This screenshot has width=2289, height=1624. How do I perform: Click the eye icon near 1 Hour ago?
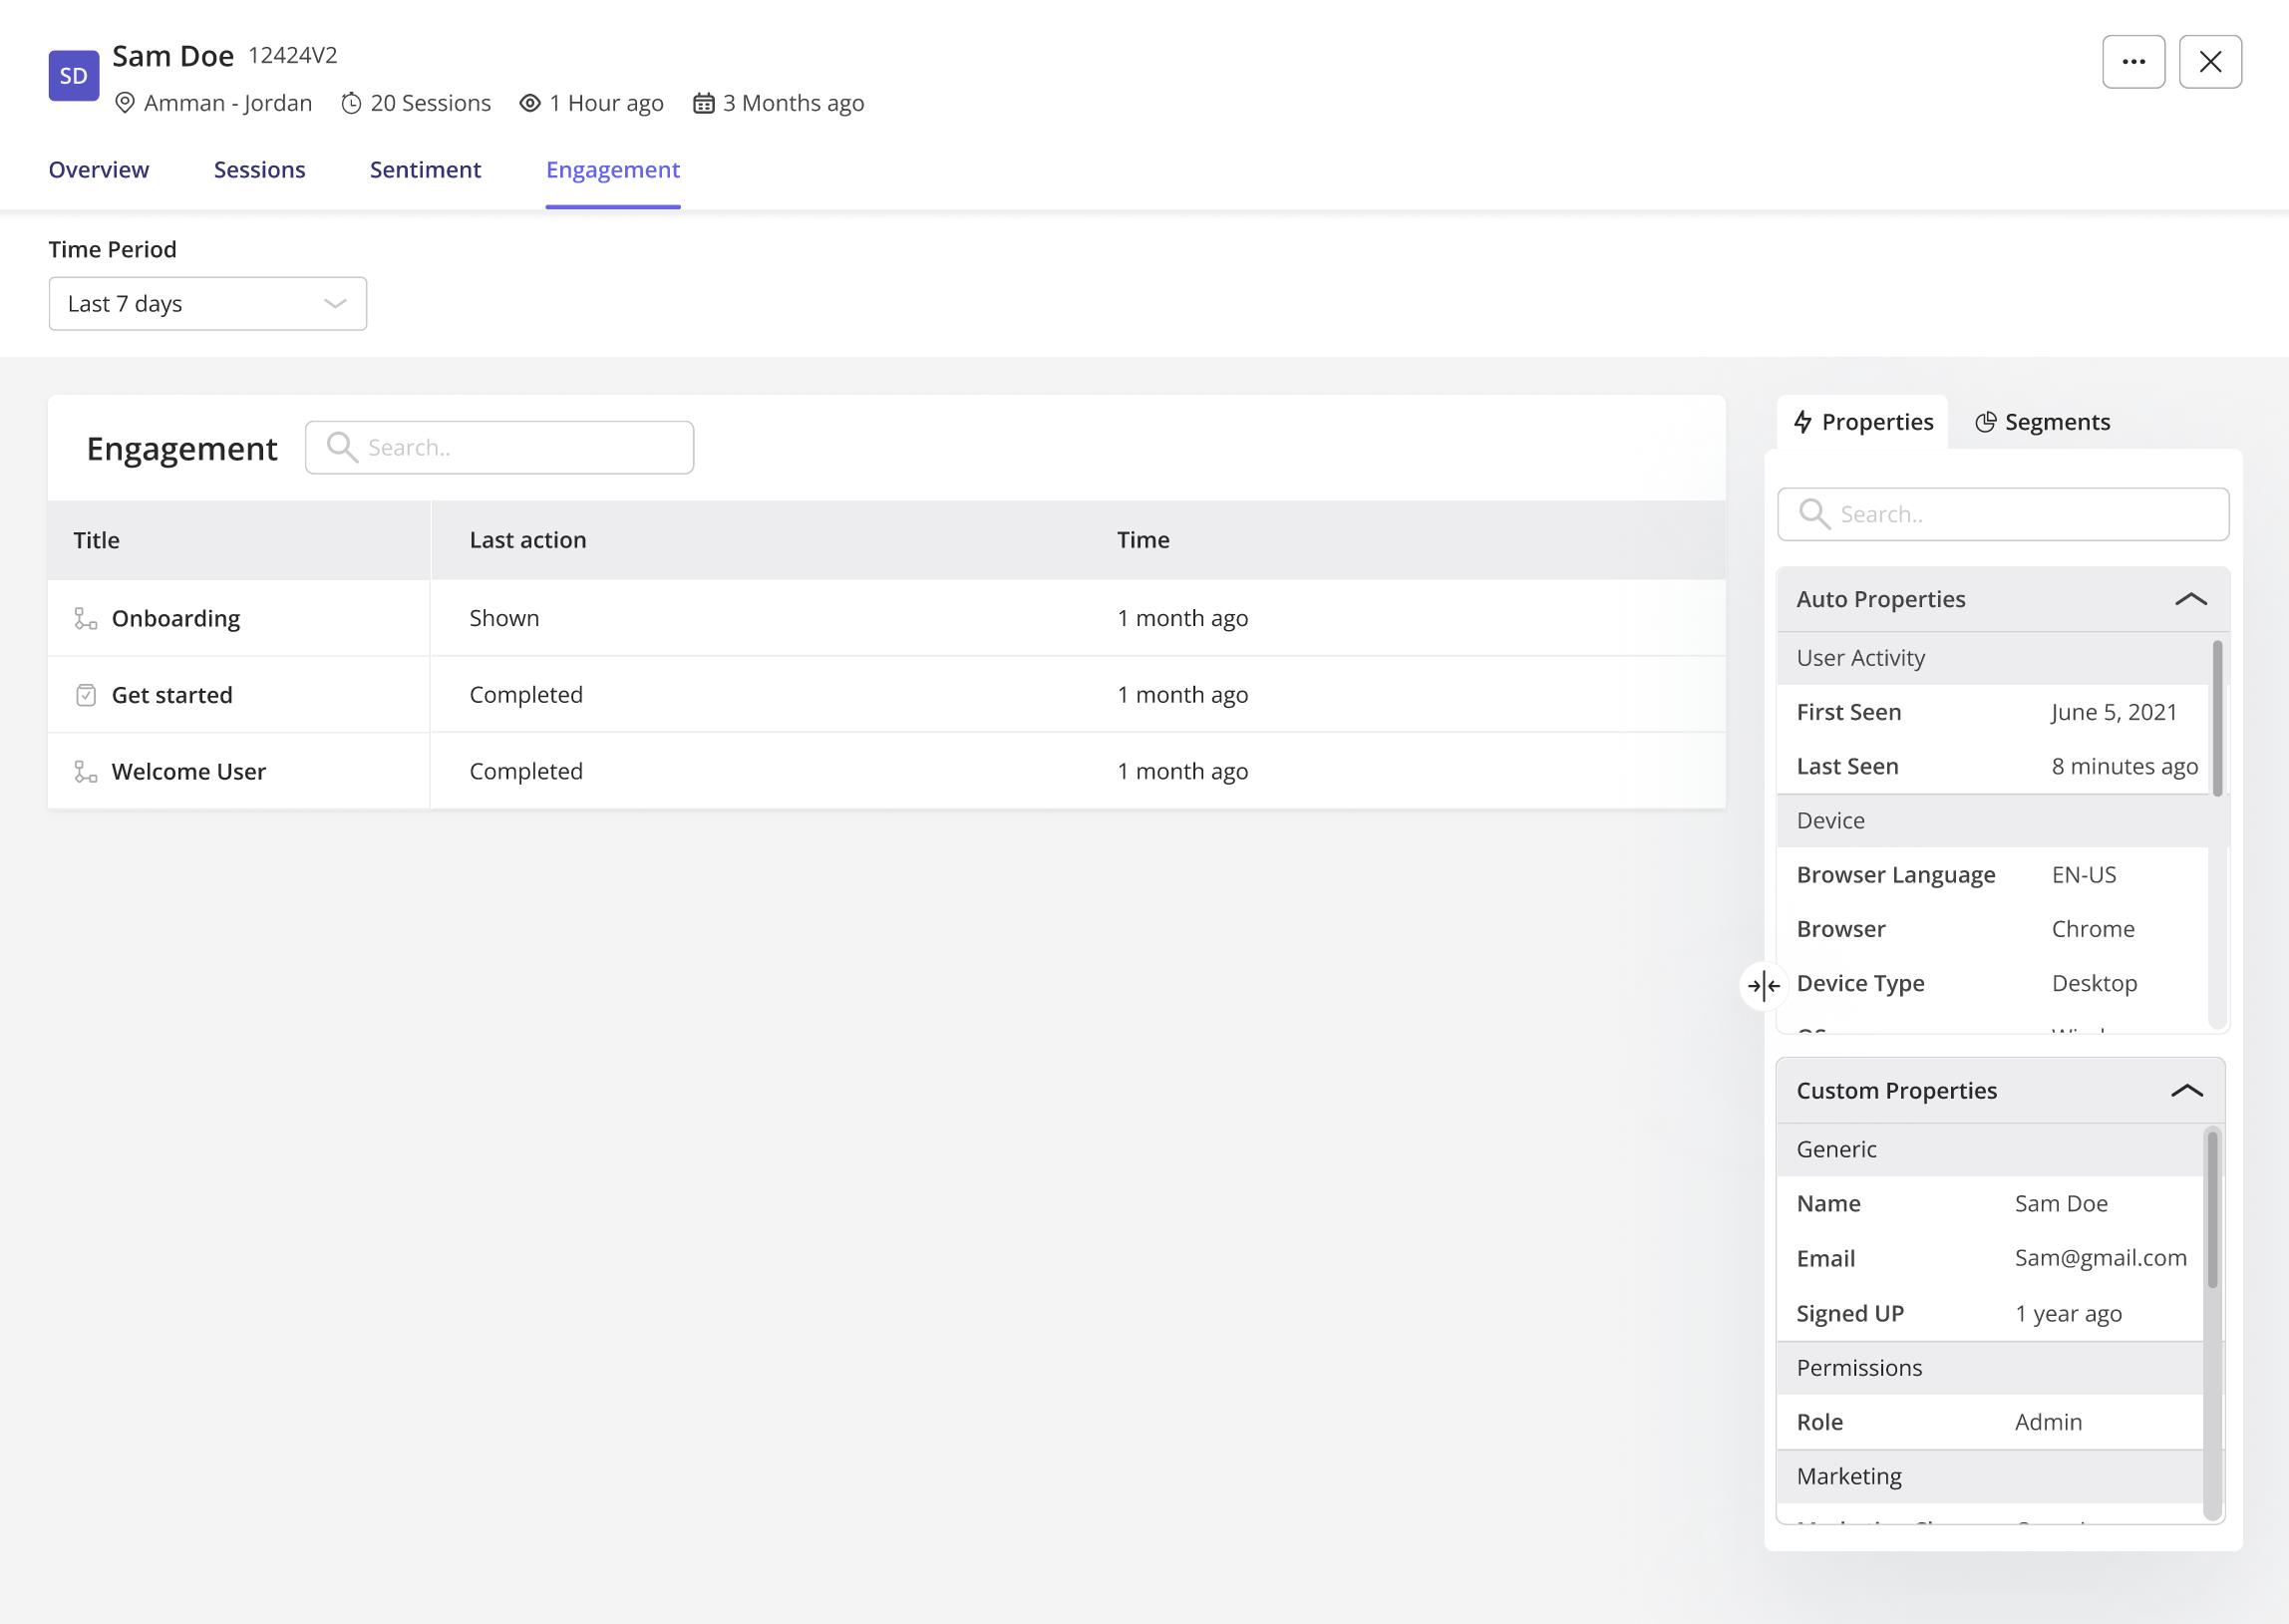click(x=529, y=103)
